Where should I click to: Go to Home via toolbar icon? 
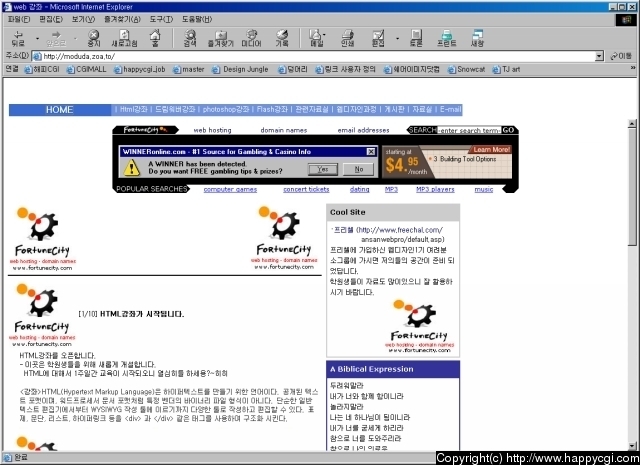(x=155, y=38)
